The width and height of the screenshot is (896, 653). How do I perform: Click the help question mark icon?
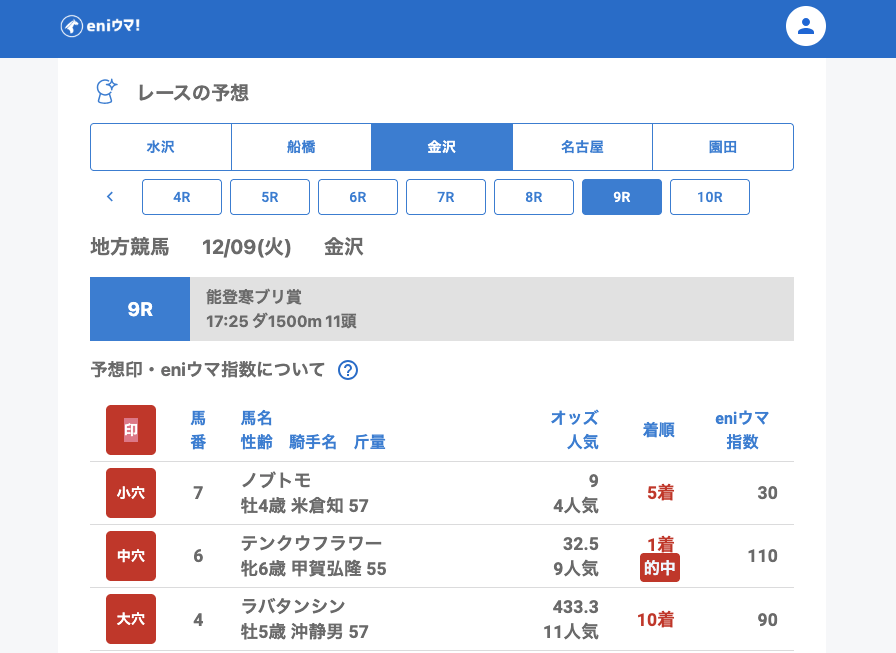[x=347, y=370]
